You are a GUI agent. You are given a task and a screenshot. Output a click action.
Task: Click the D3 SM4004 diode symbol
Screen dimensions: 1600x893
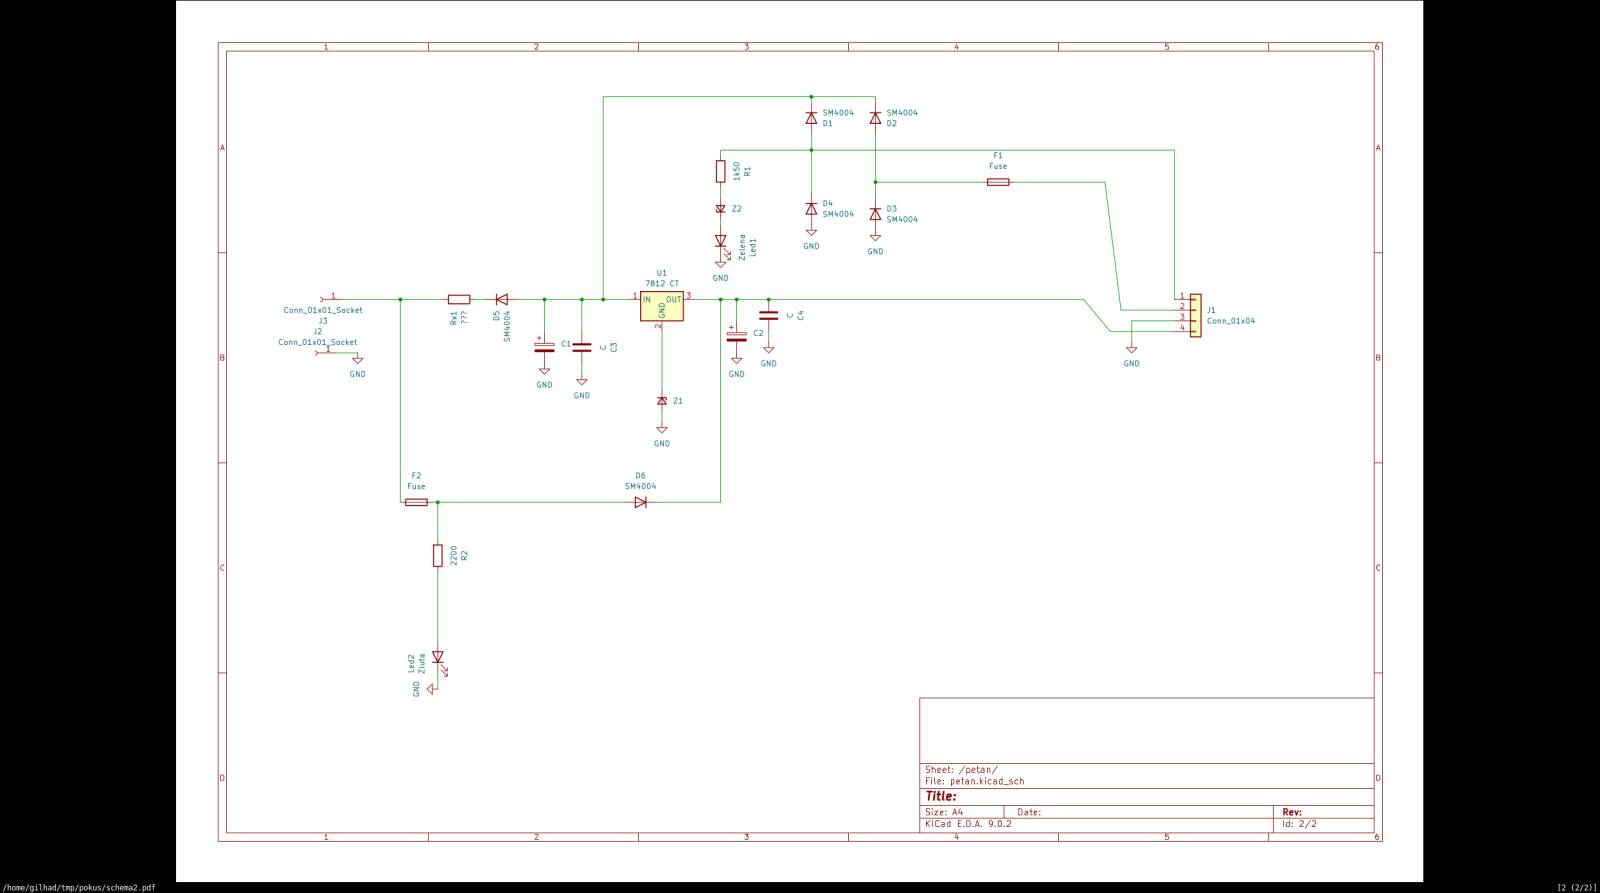[875, 214]
